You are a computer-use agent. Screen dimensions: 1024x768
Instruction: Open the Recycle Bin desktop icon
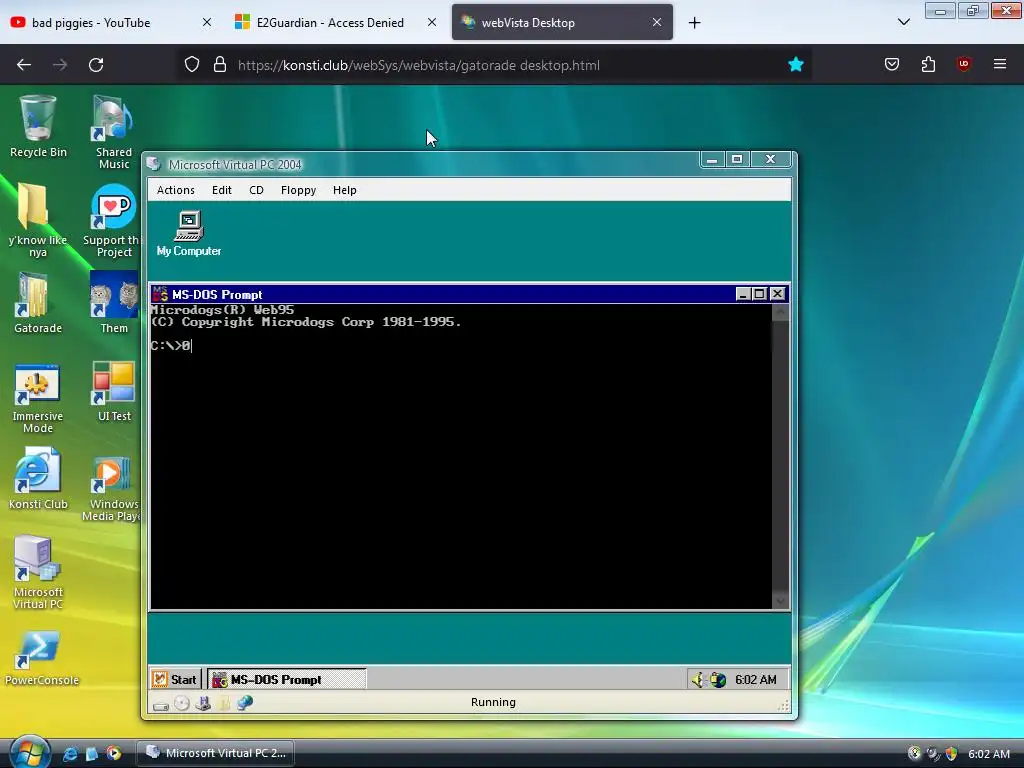[x=38, y=127]
